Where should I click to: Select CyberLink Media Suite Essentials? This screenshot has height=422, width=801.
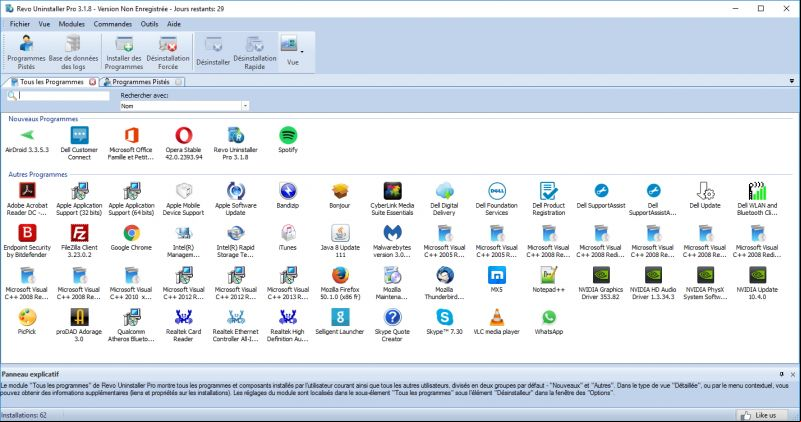coord(392,199)
